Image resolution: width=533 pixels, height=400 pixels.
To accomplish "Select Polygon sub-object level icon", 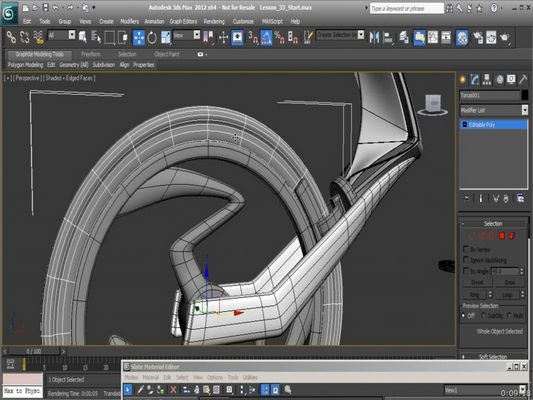I will [x=502, y=236].
